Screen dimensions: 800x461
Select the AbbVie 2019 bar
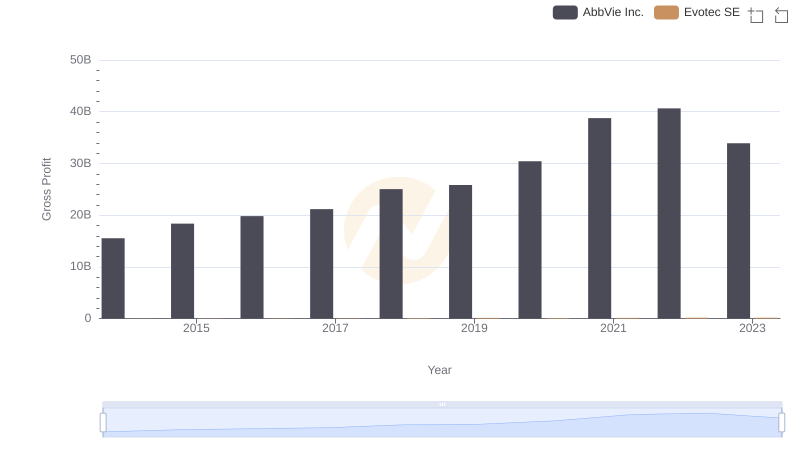tap(460, 252)
